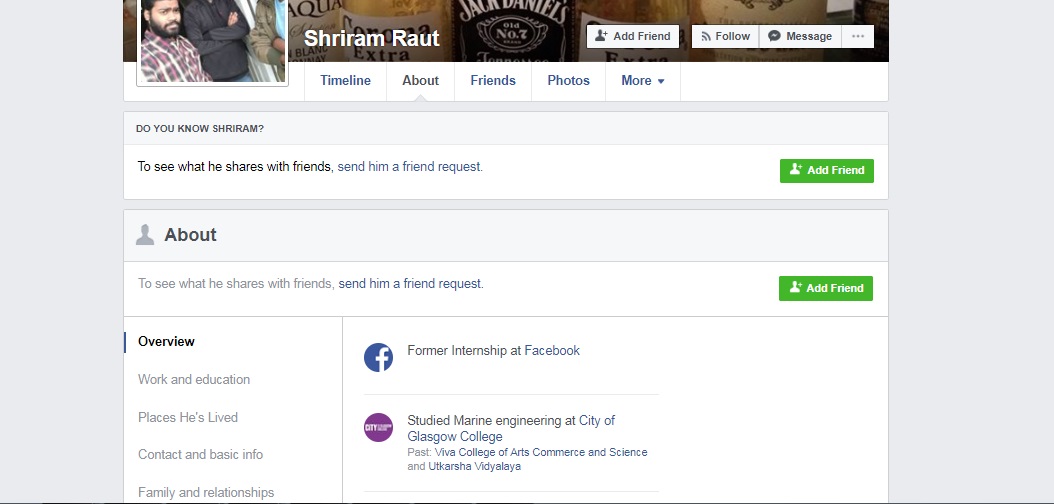Click the Utkarsha Vidyalaya link
The height and width of the screenshot is (504, 1054).
click(475, 466)
